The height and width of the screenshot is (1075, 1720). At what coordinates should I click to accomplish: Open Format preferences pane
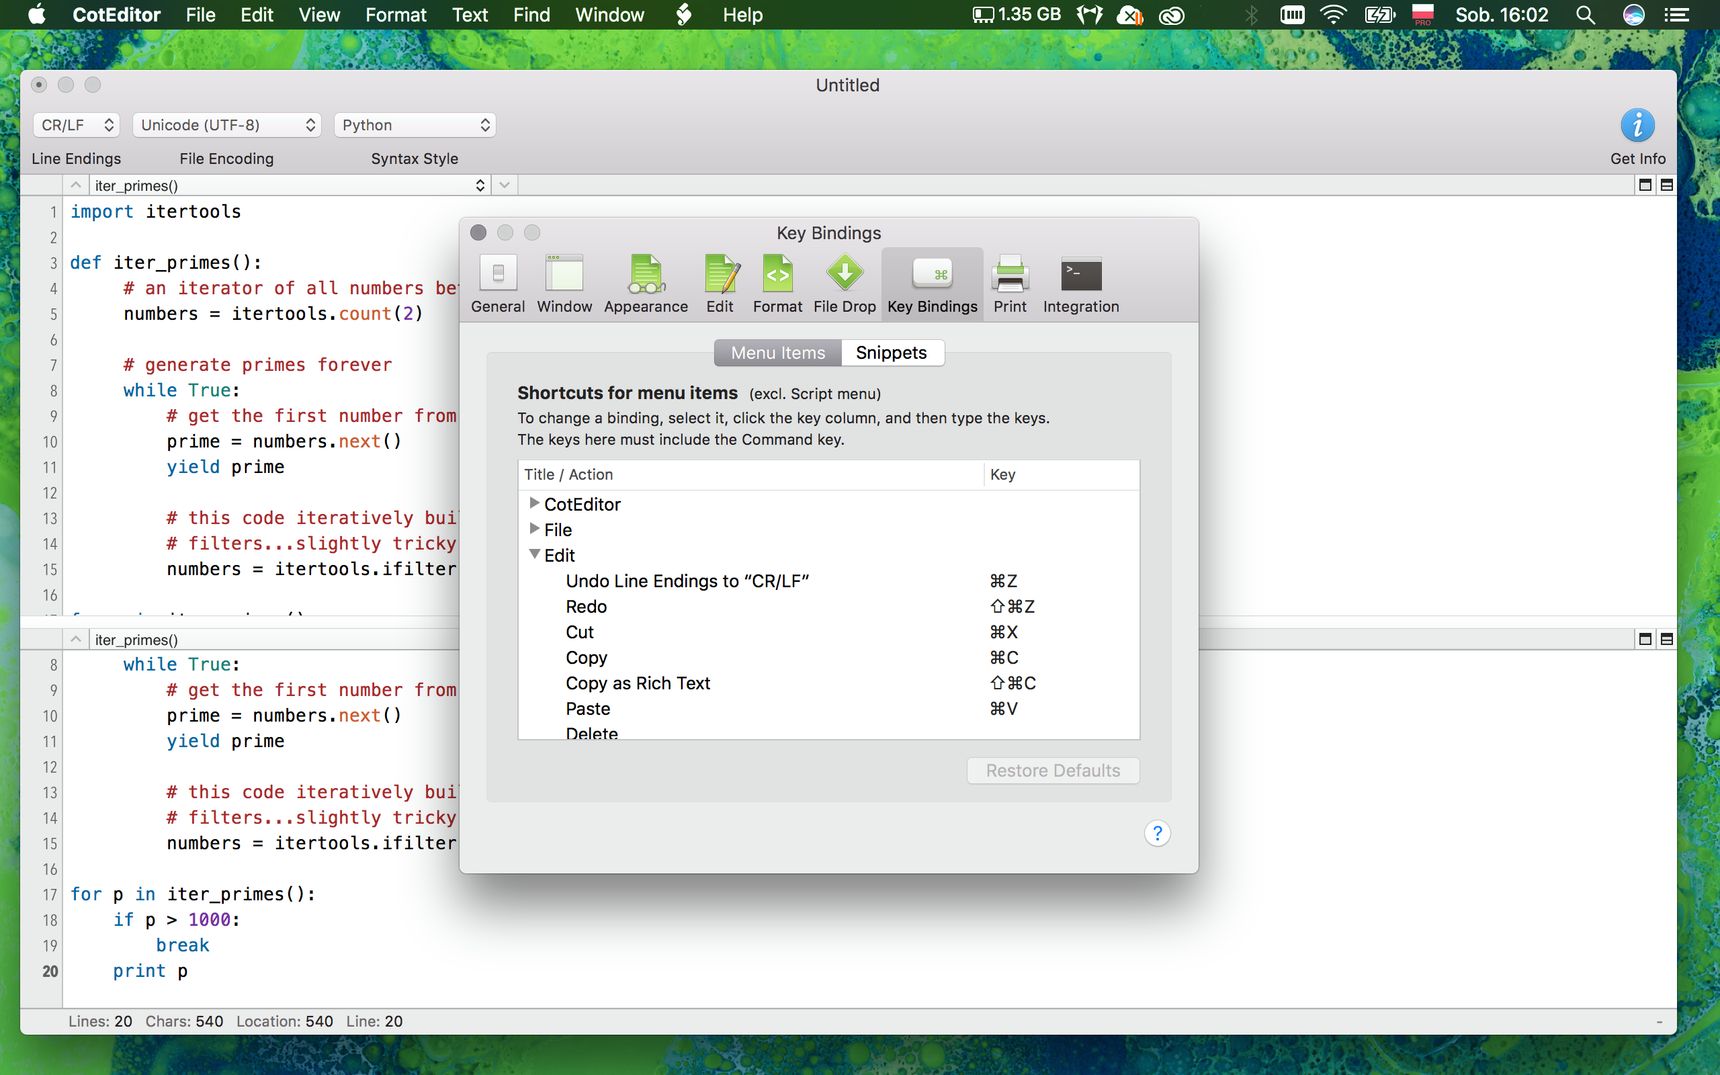click(777, 284)
